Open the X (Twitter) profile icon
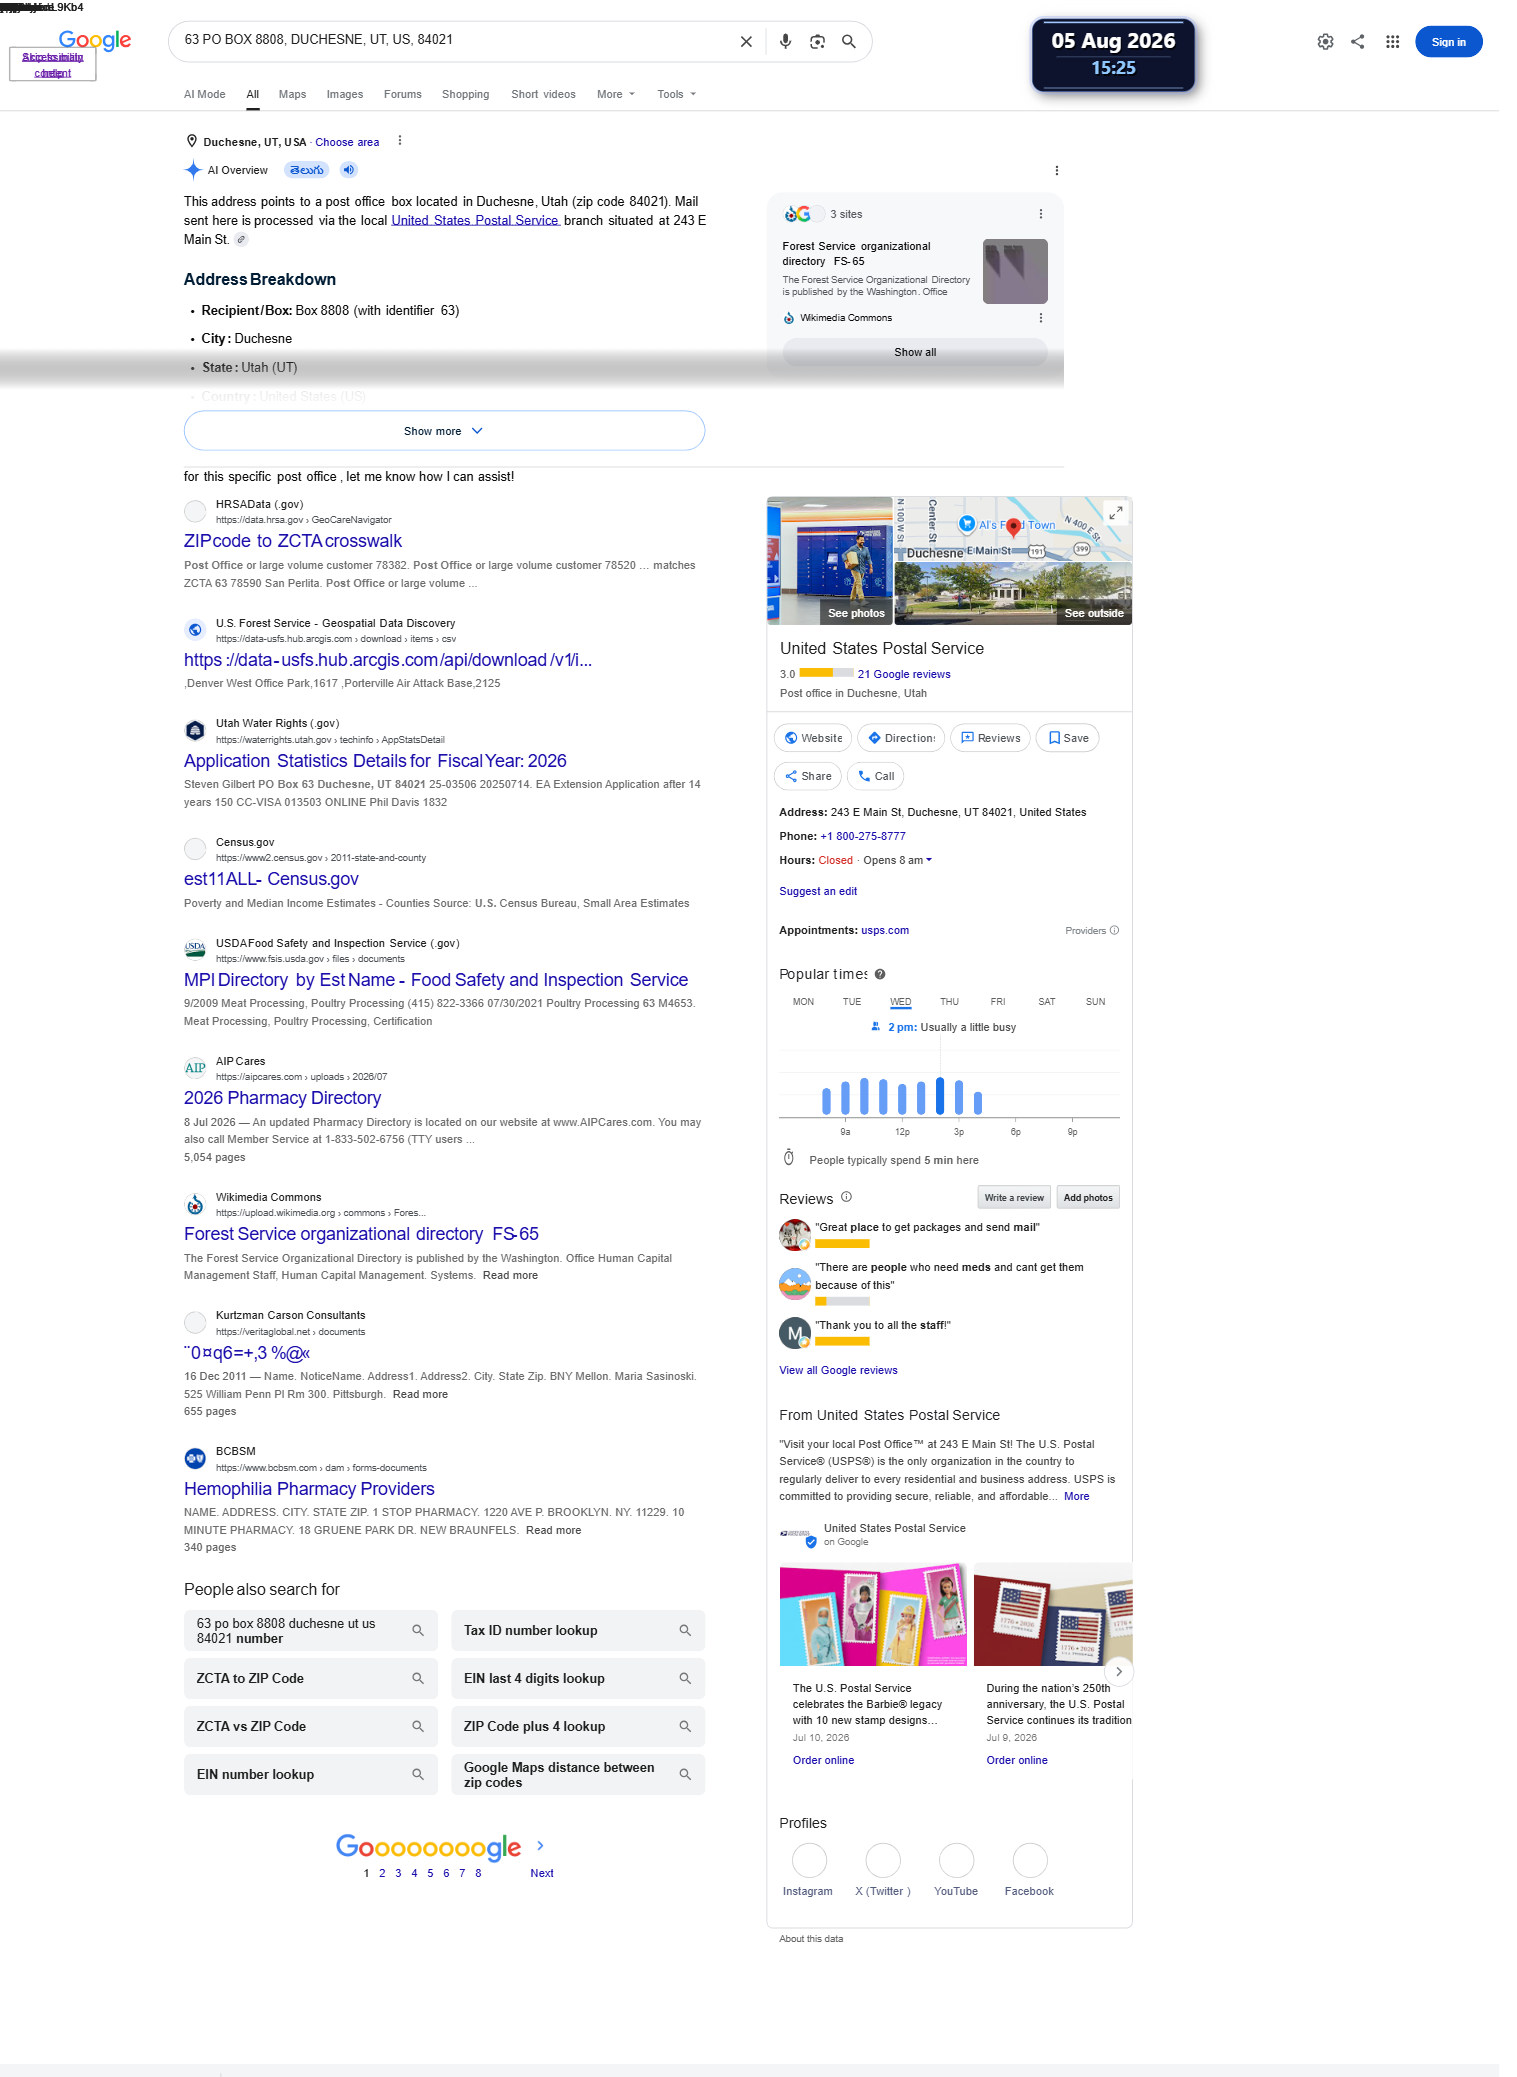The image size is (1517, 2077). coord(883,1861)
